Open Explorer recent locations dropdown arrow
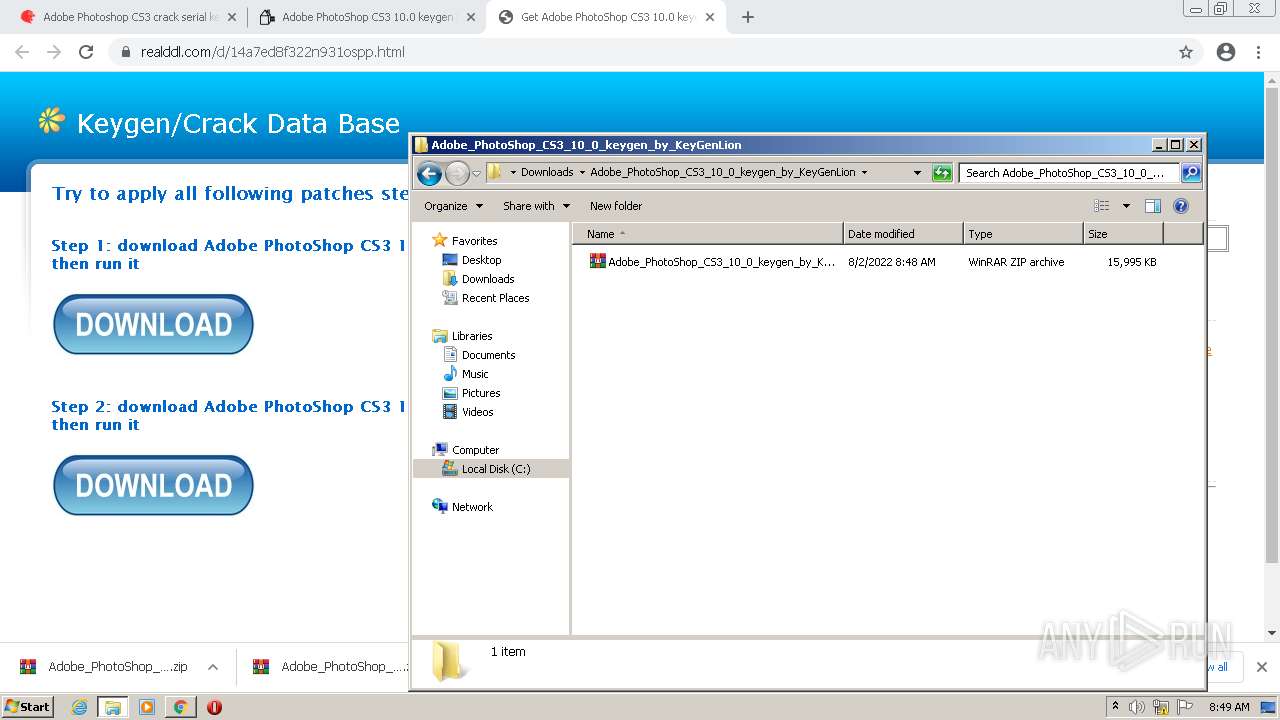 (x=476, y=173)
